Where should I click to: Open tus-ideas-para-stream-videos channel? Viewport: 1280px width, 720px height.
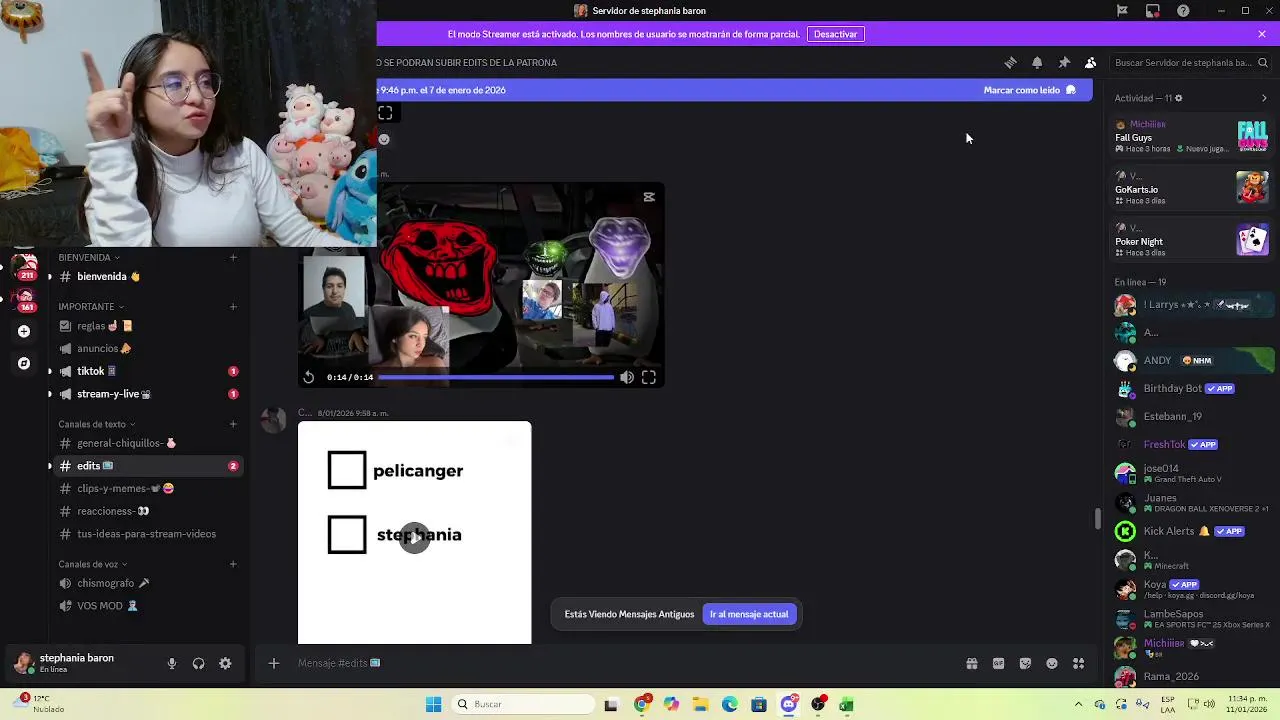pyautogui.click(x=147, y=534)
